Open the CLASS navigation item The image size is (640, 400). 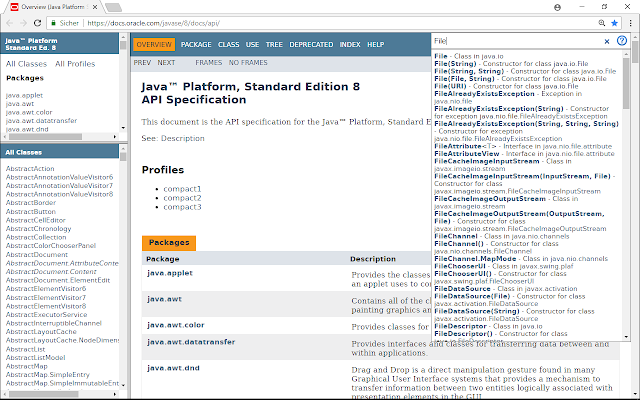tap(229, 44)
